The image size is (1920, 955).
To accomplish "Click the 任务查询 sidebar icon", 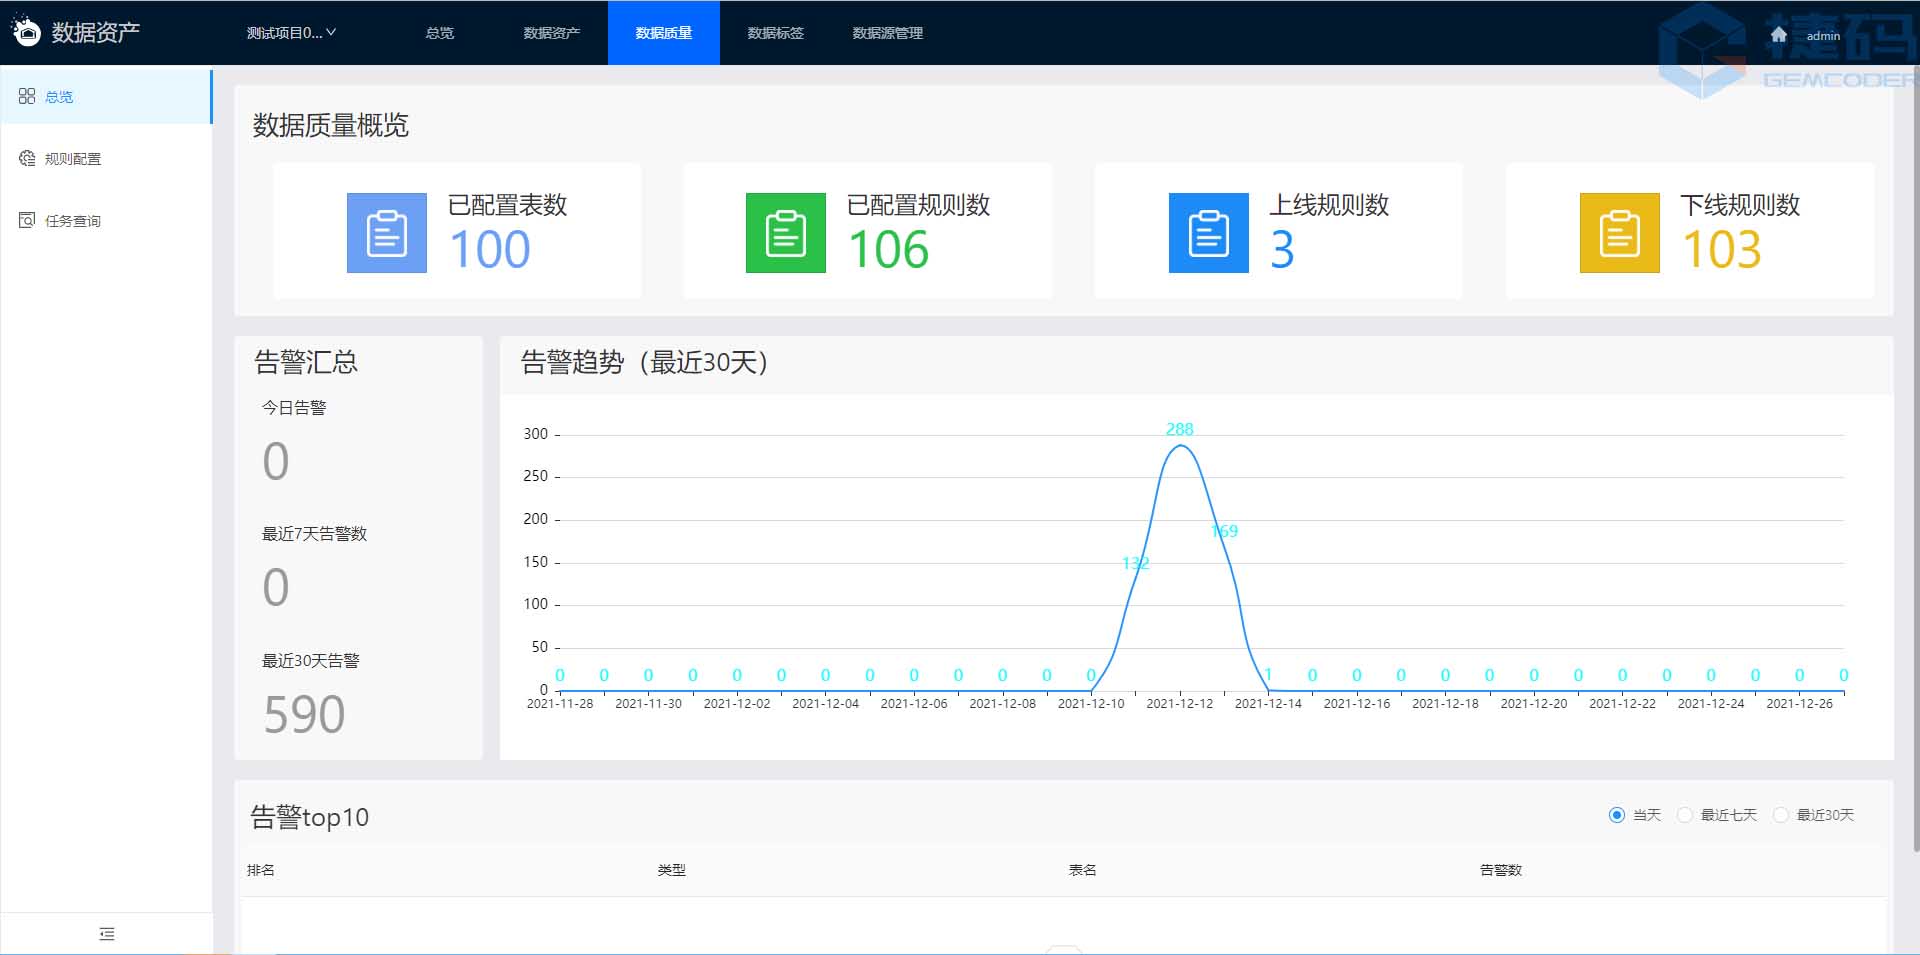I will pos(27,220).
